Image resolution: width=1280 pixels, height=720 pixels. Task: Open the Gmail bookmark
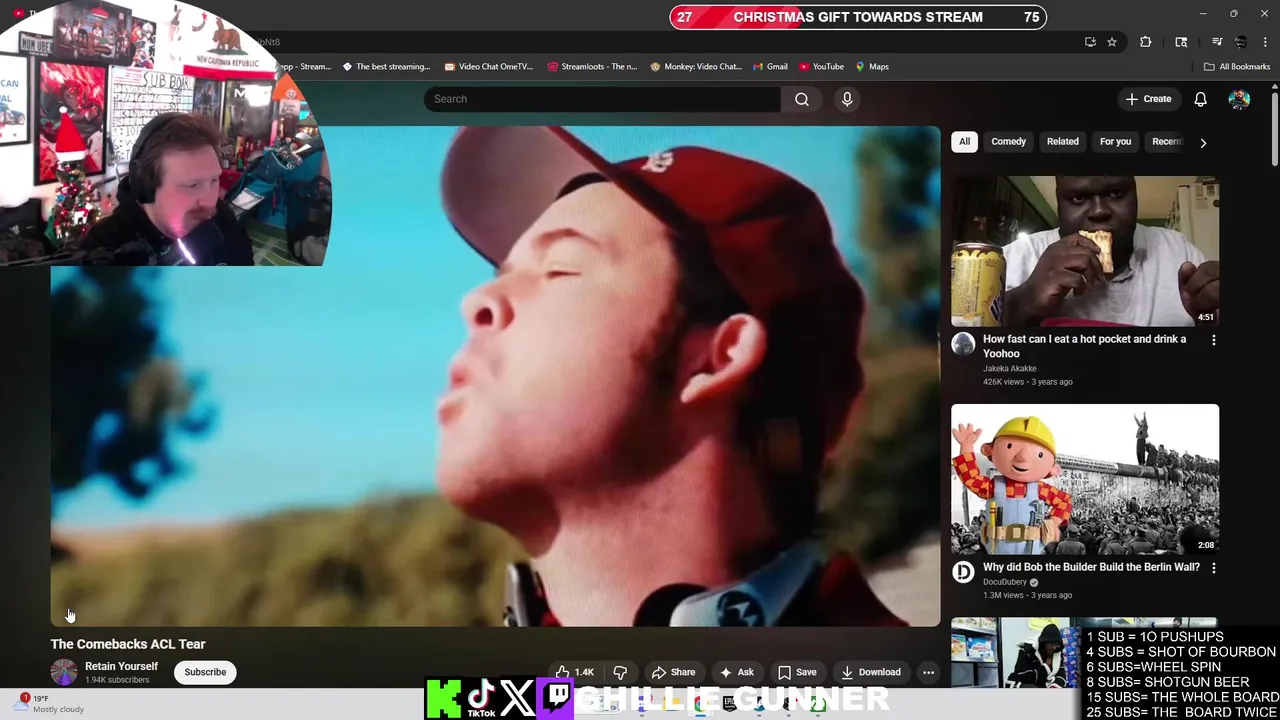pyautogui.click(x=770, y=67)
